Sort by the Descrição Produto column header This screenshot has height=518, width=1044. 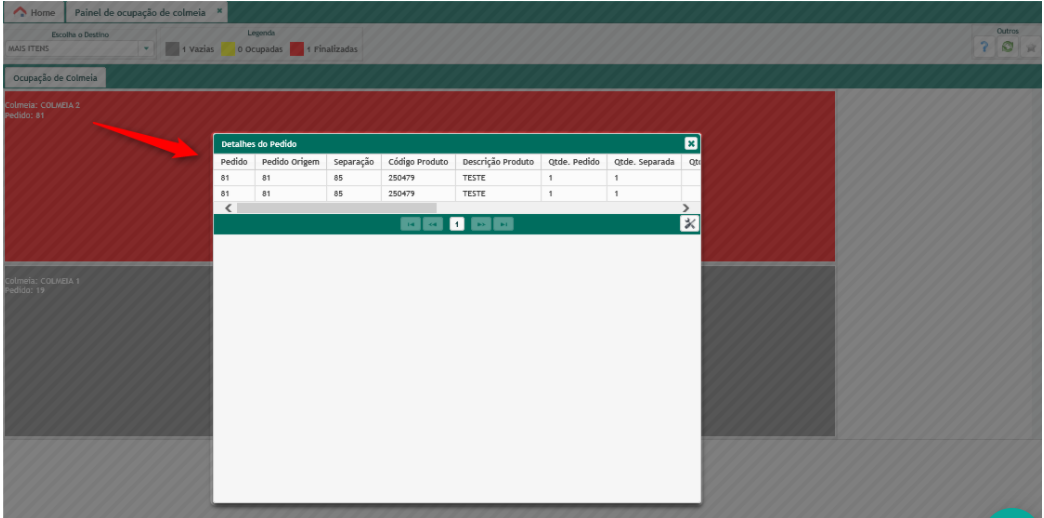point(499,162)
